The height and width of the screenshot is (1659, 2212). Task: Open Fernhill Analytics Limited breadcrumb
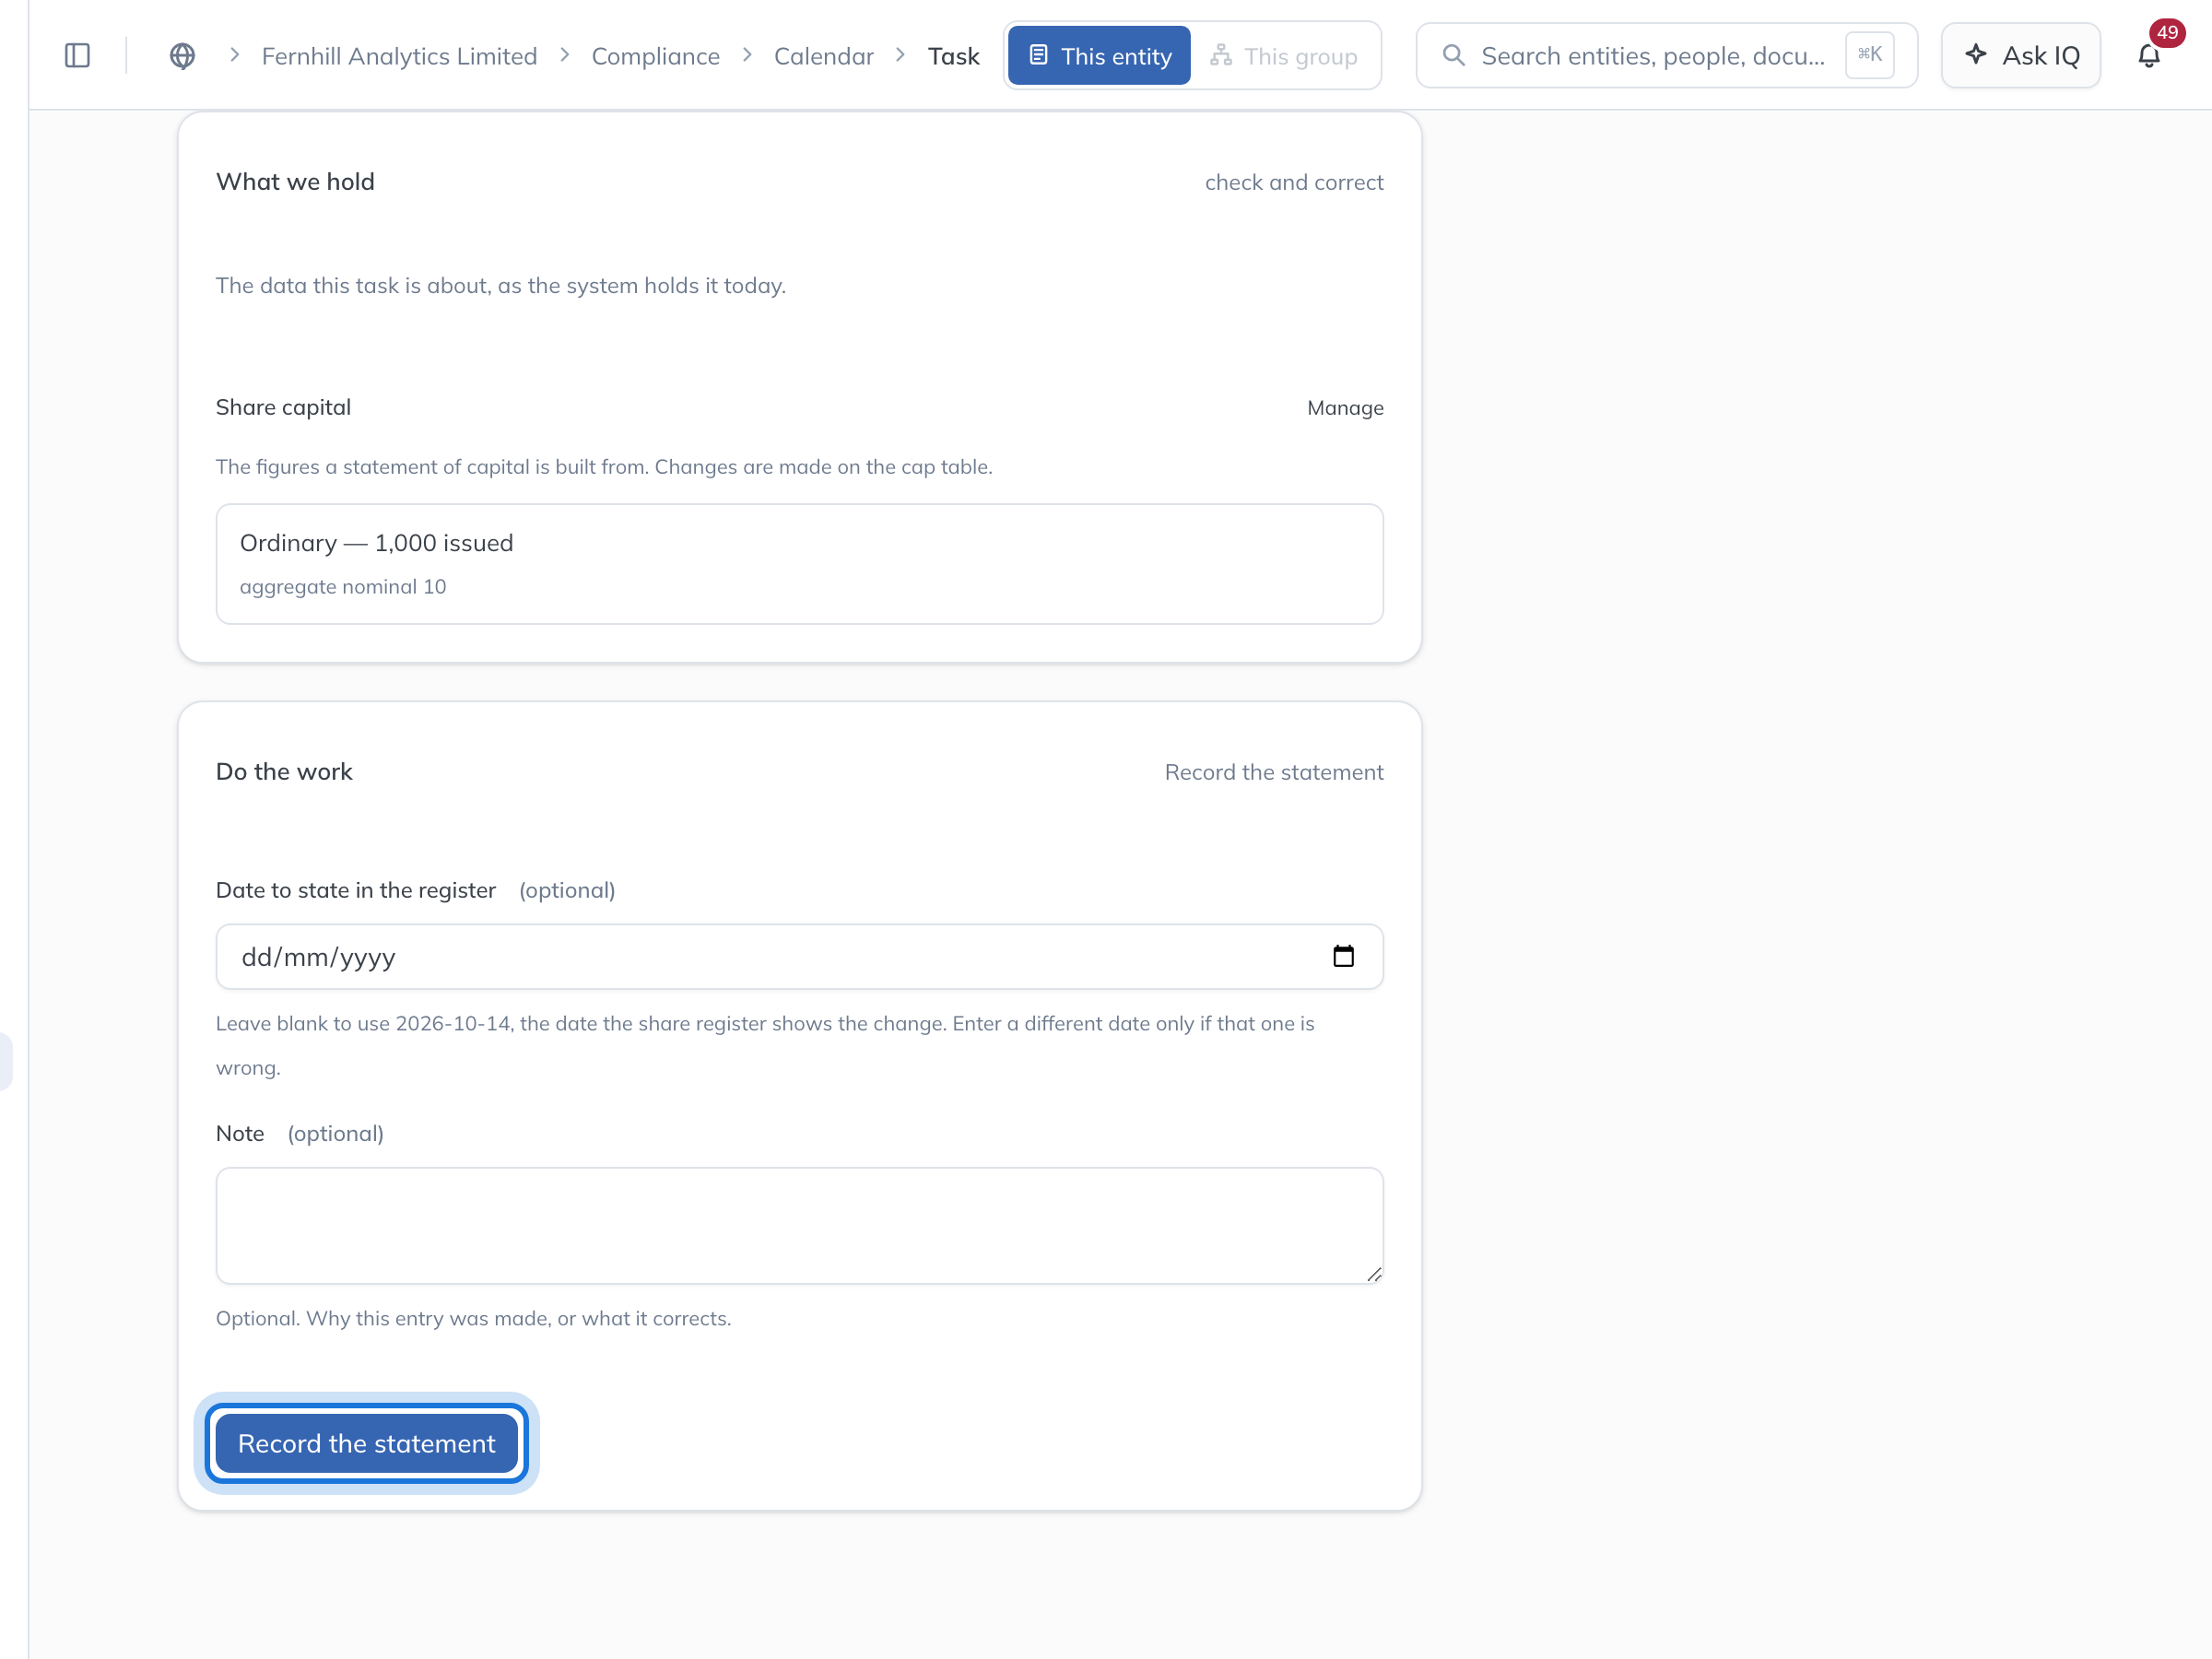[399, 56]
